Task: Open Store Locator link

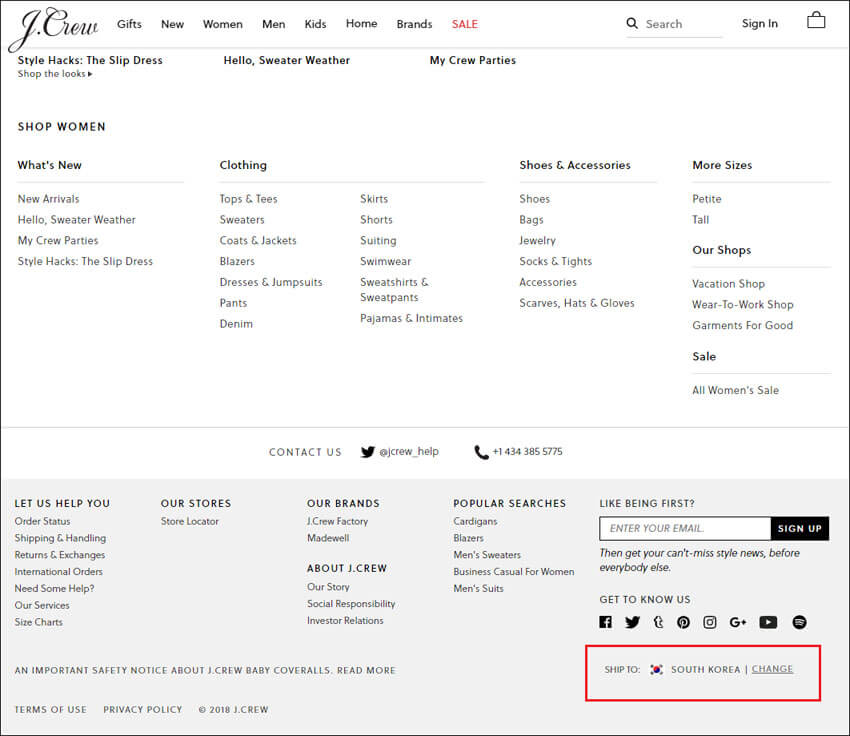Action: (x=190, y=521)
